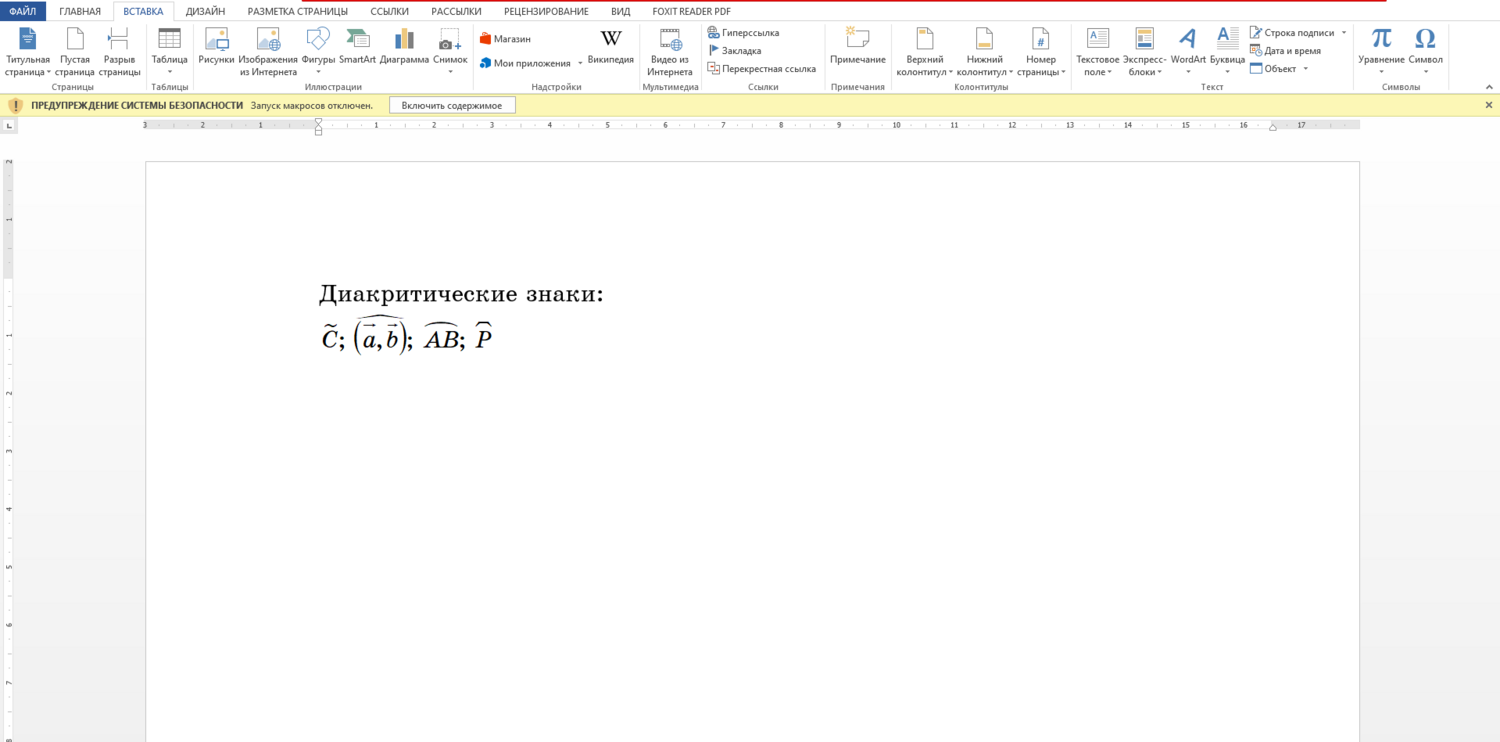Image resolution: width=1500 pixels, height=742 pixels.
Task: Open the ФАЙЛ menu
Action: [23, 12]
